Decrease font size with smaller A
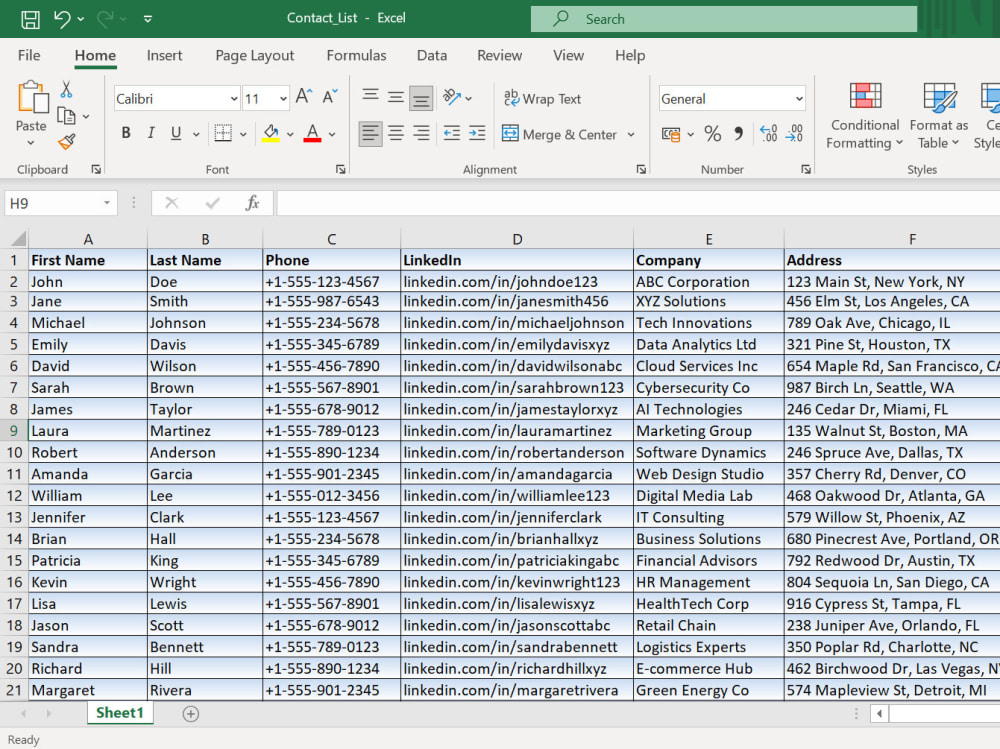 point(330,97)
